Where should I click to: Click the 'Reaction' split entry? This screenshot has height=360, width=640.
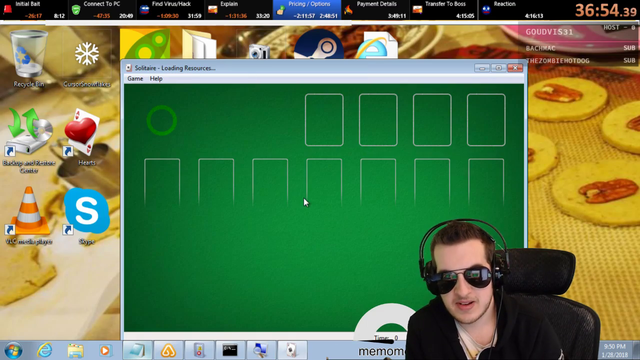coord(512,10)
